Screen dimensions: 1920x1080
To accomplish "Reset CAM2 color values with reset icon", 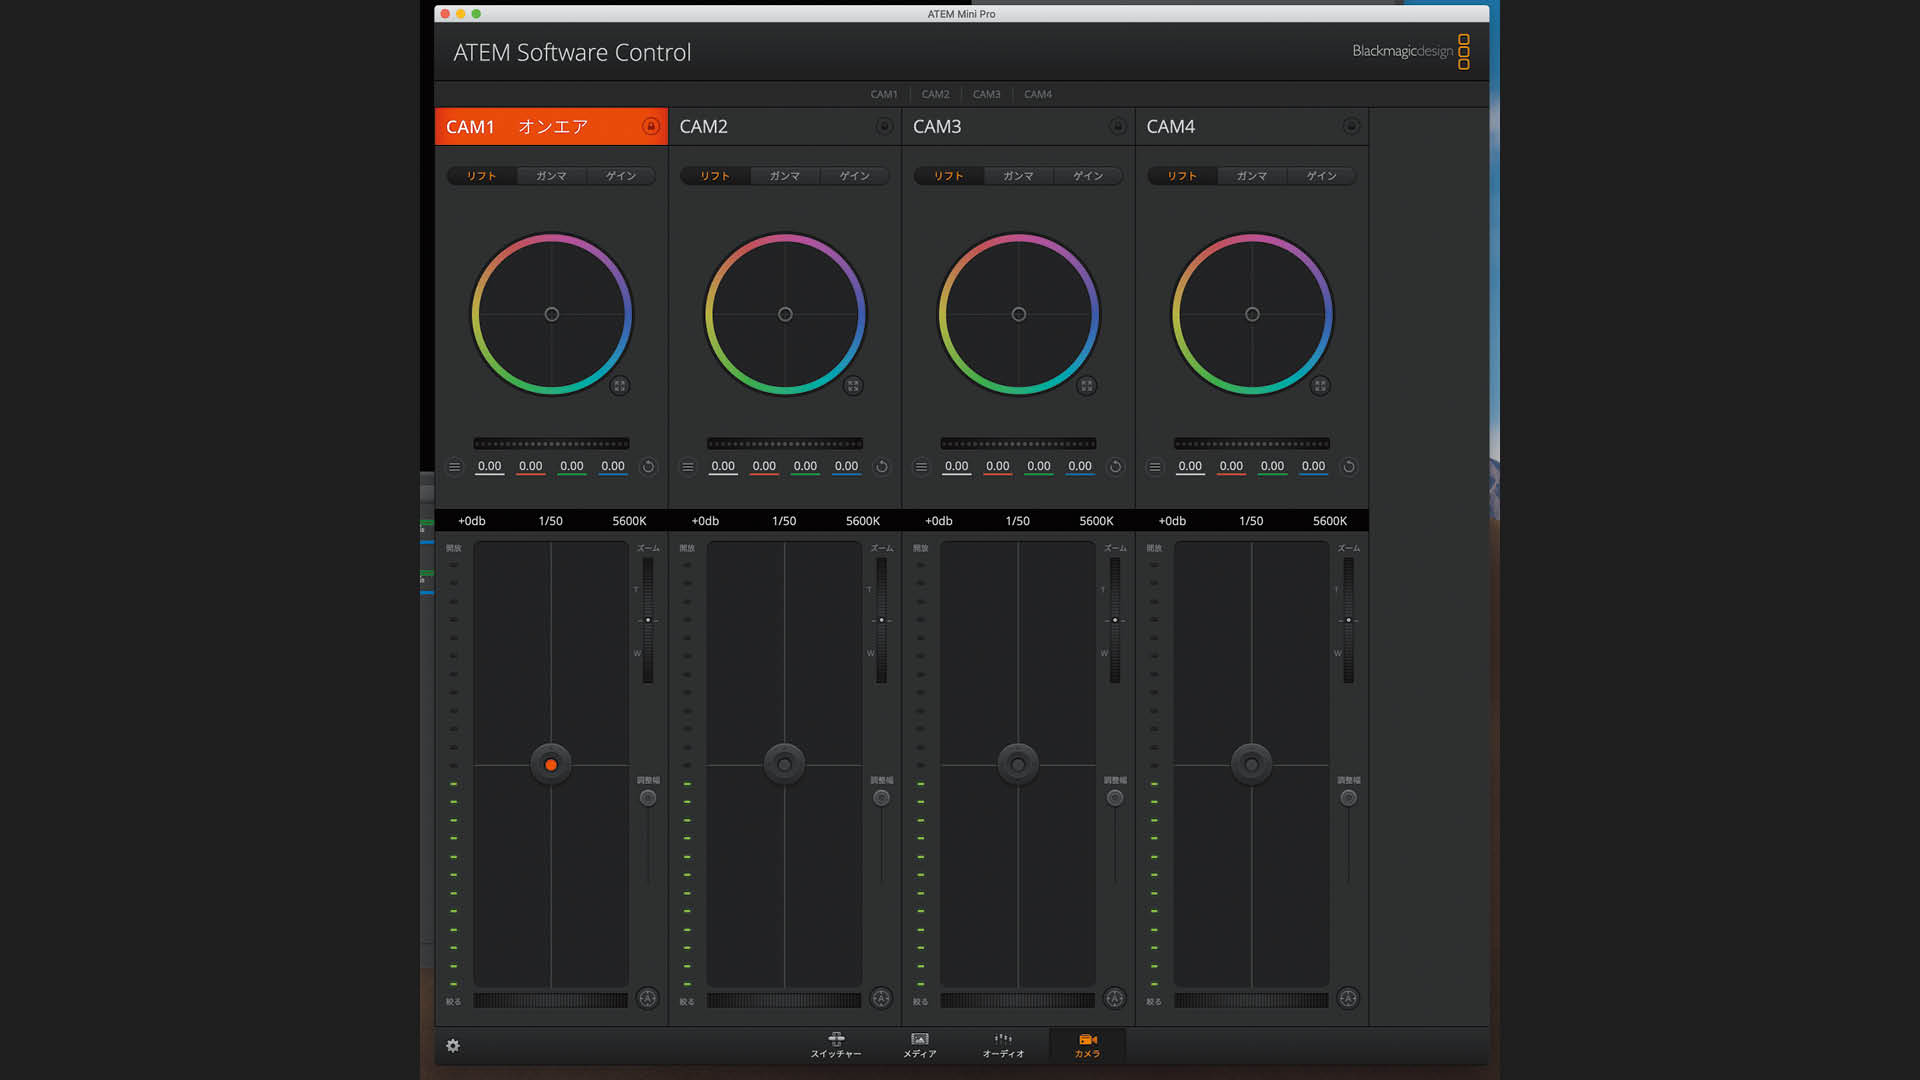I will (882, 467).
